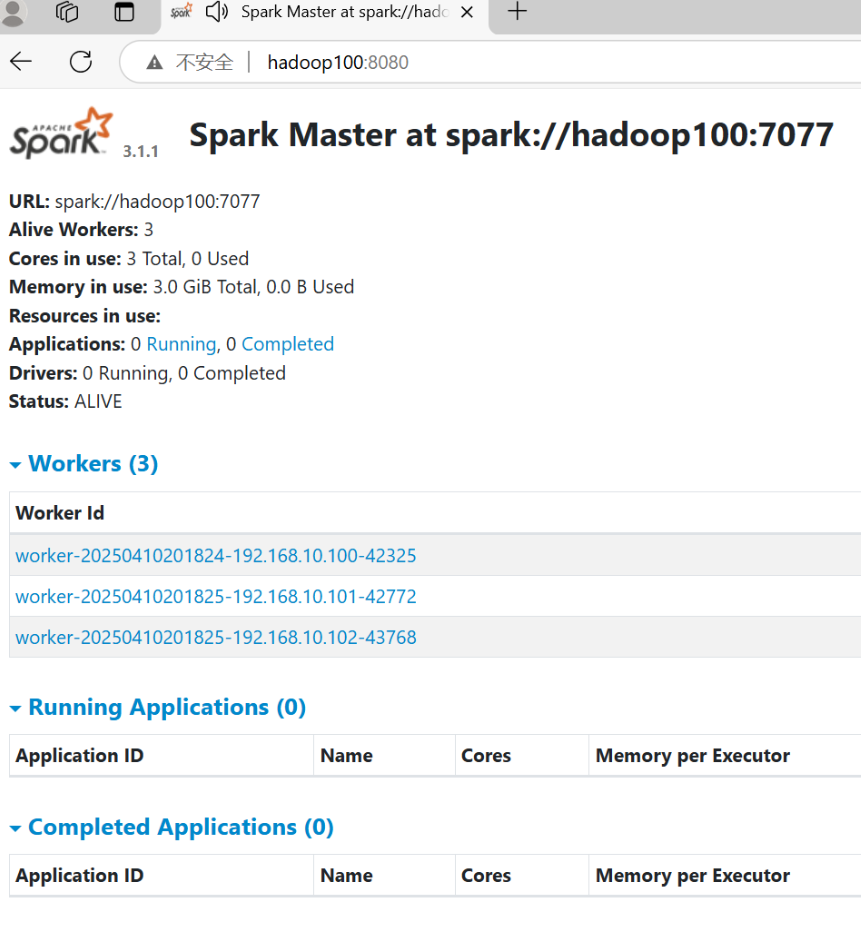The image size is (861, 931).
Task: Open a new browser tab
Action: click(x=517, y=13)
